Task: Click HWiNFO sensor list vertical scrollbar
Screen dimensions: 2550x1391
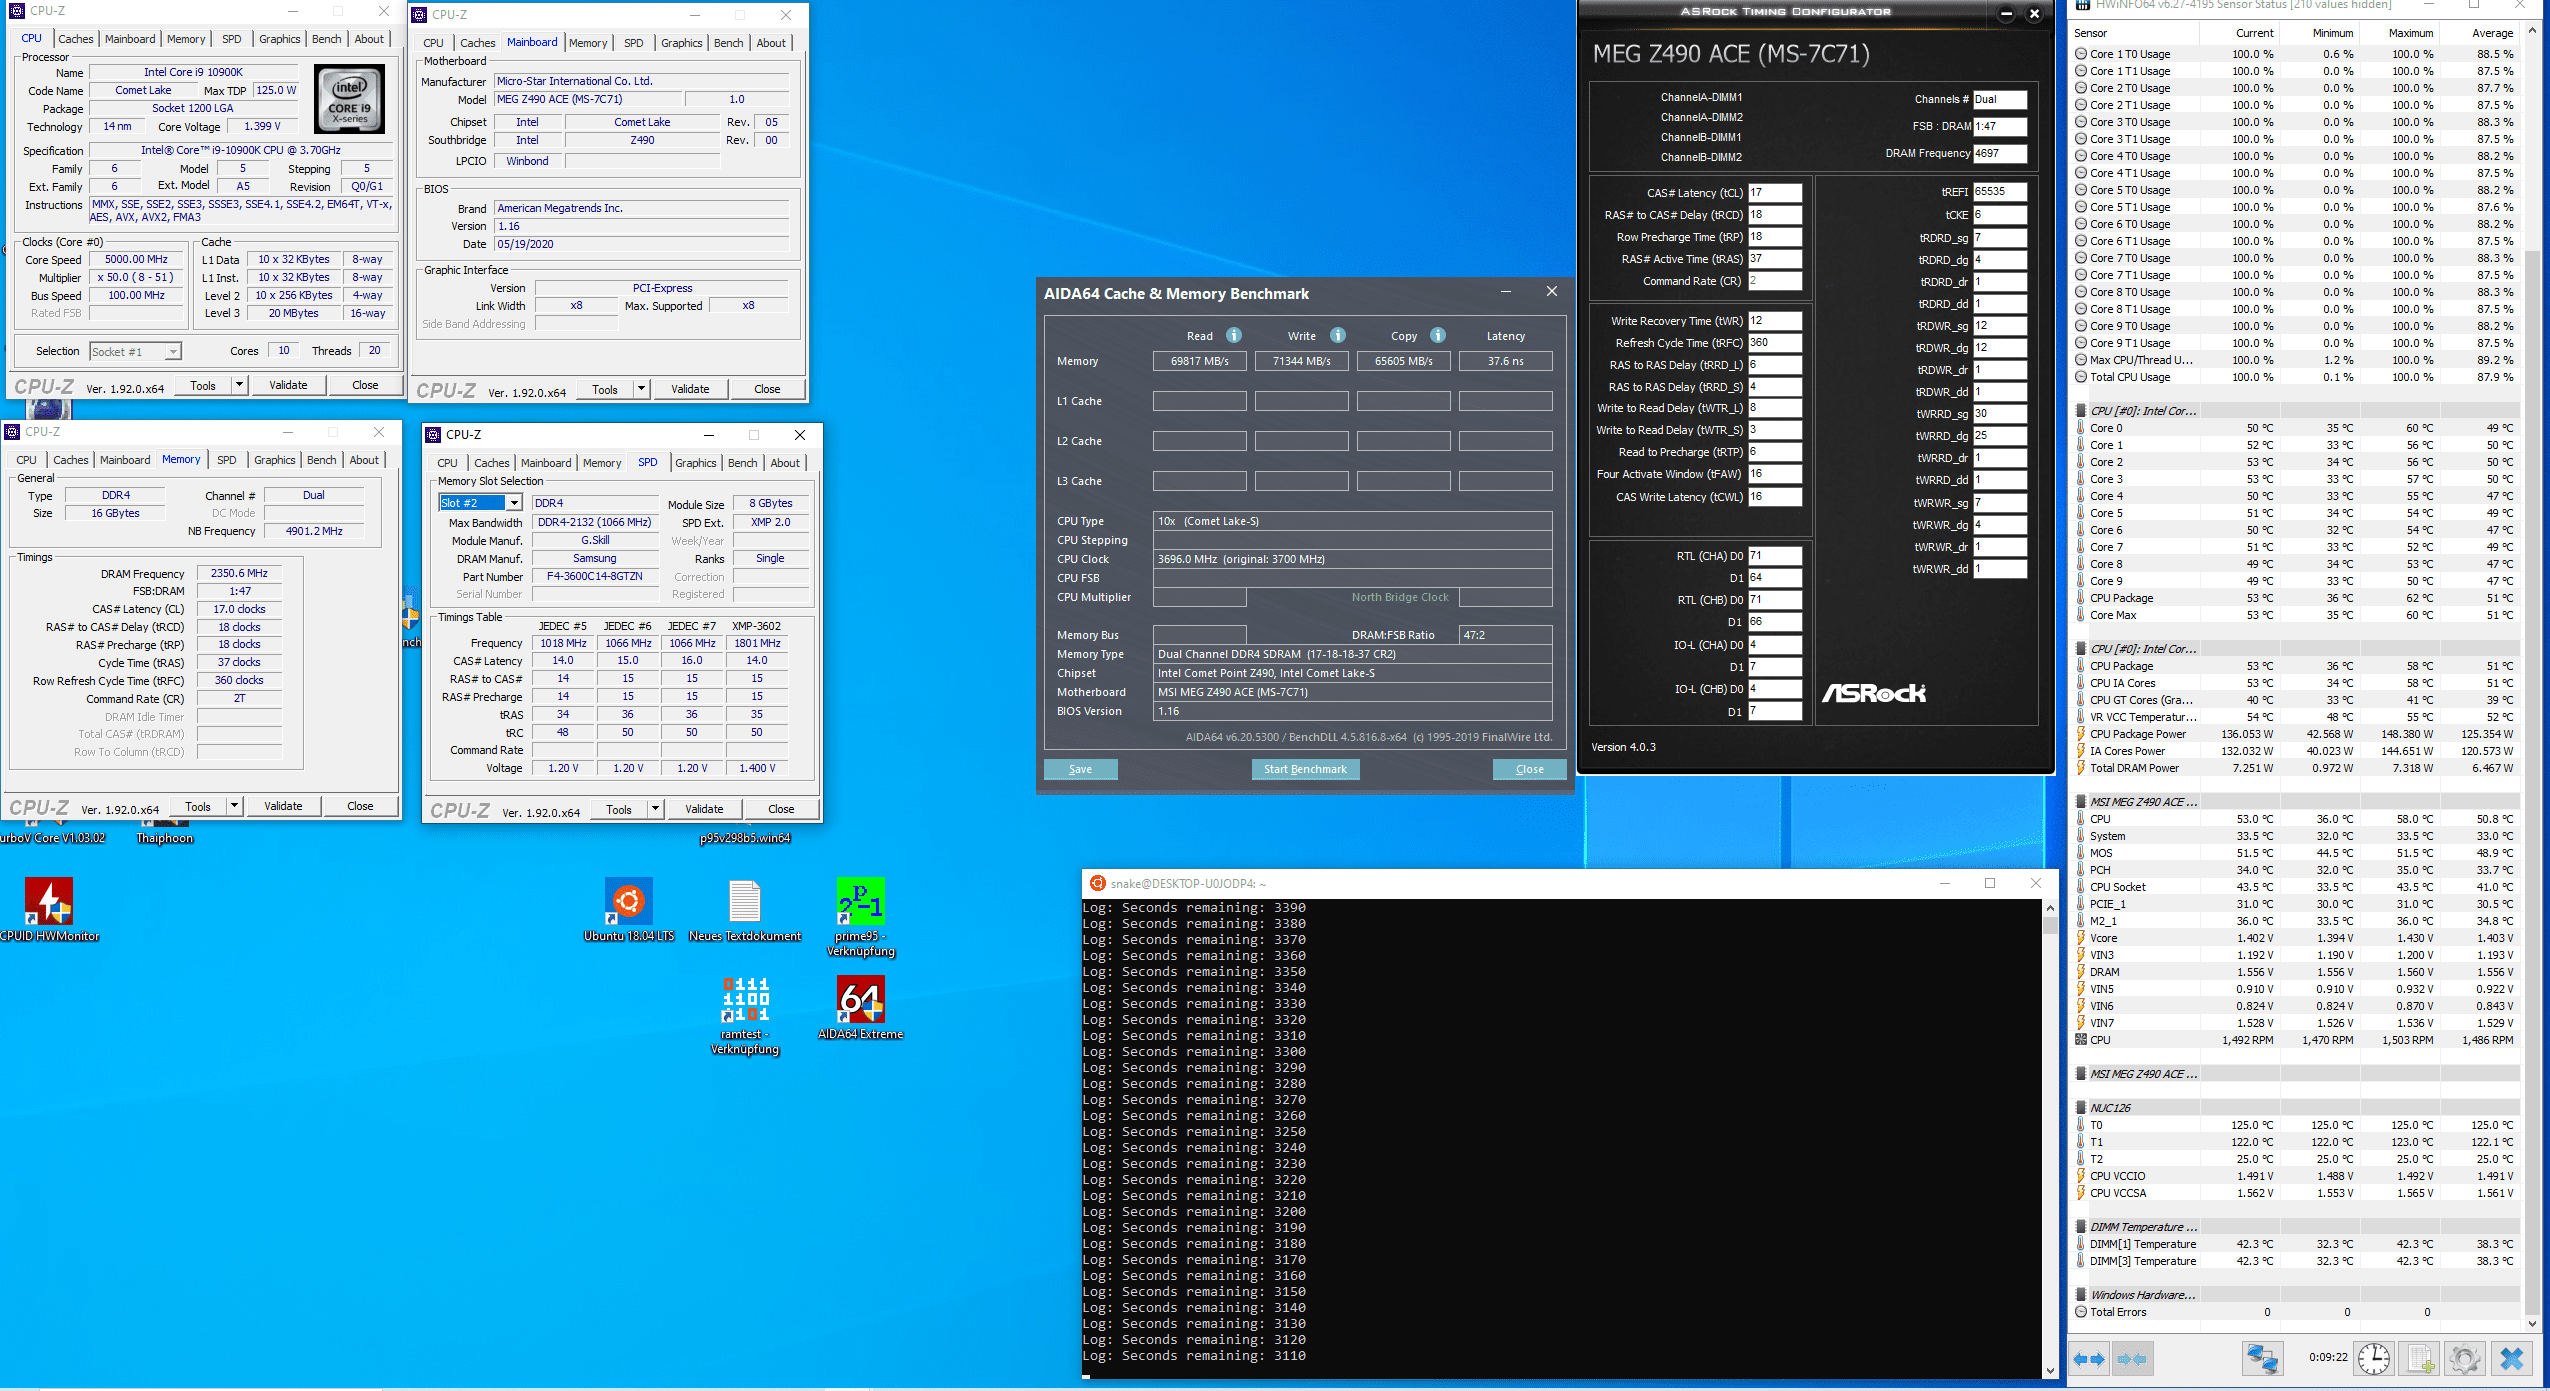Action: (x=2532, y=677)
